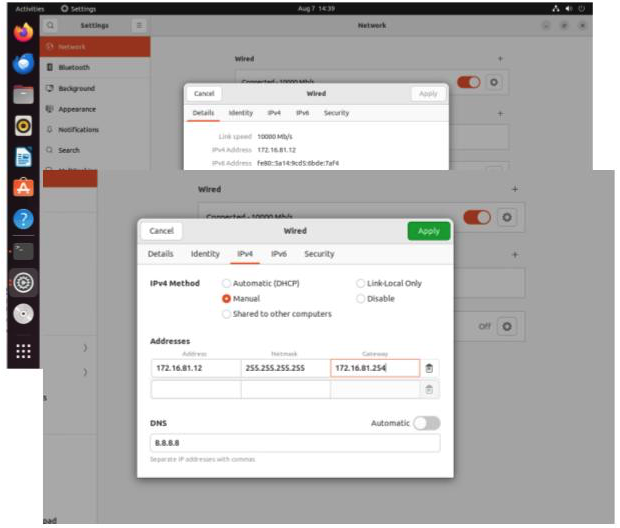Viewport: 620px width, 528px height.
Task: Launch Thunderbird mail from the dock
Action: (x=23, y=63)
